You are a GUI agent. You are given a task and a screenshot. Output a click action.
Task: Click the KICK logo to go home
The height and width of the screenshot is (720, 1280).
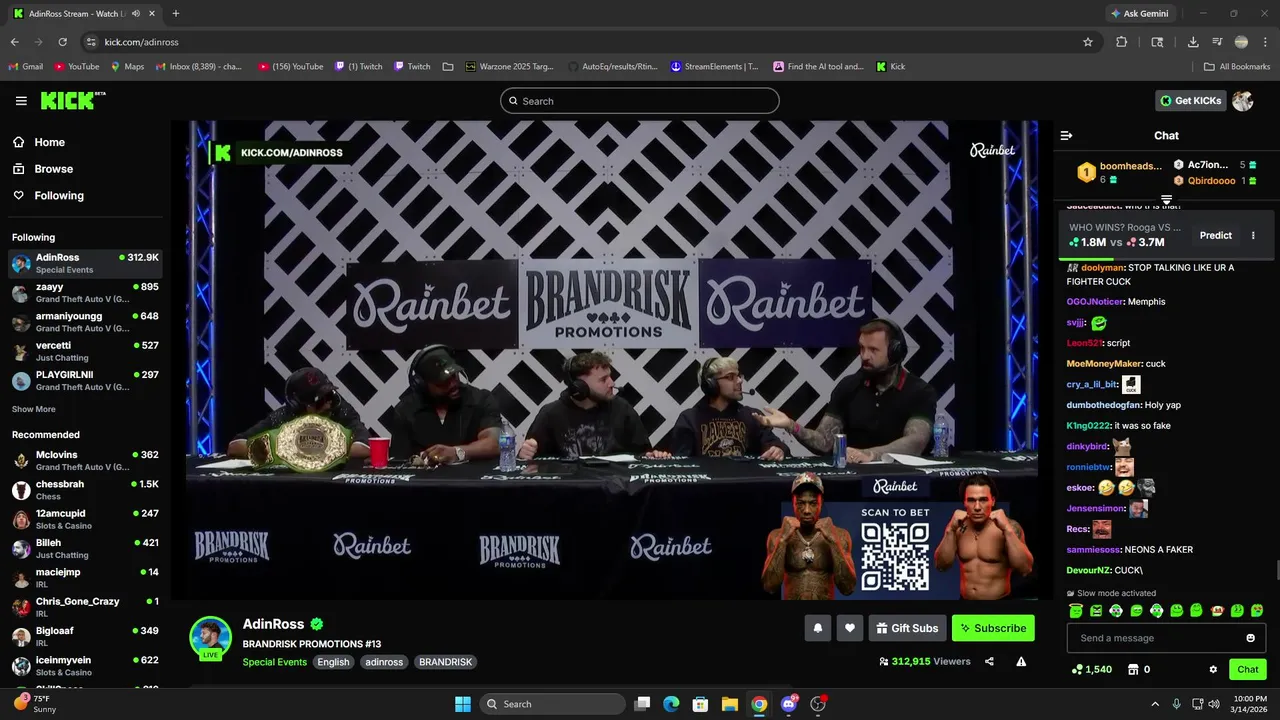tap(72, 100)
